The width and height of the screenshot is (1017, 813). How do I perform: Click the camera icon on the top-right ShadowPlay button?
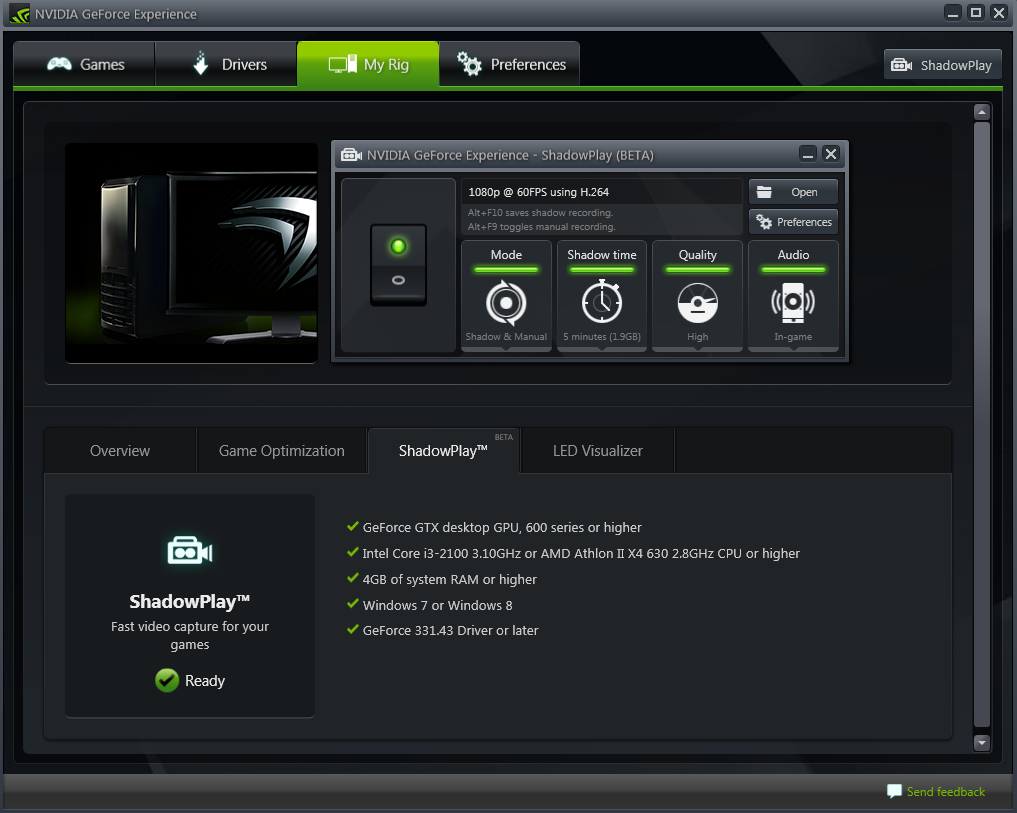(902, 65)
